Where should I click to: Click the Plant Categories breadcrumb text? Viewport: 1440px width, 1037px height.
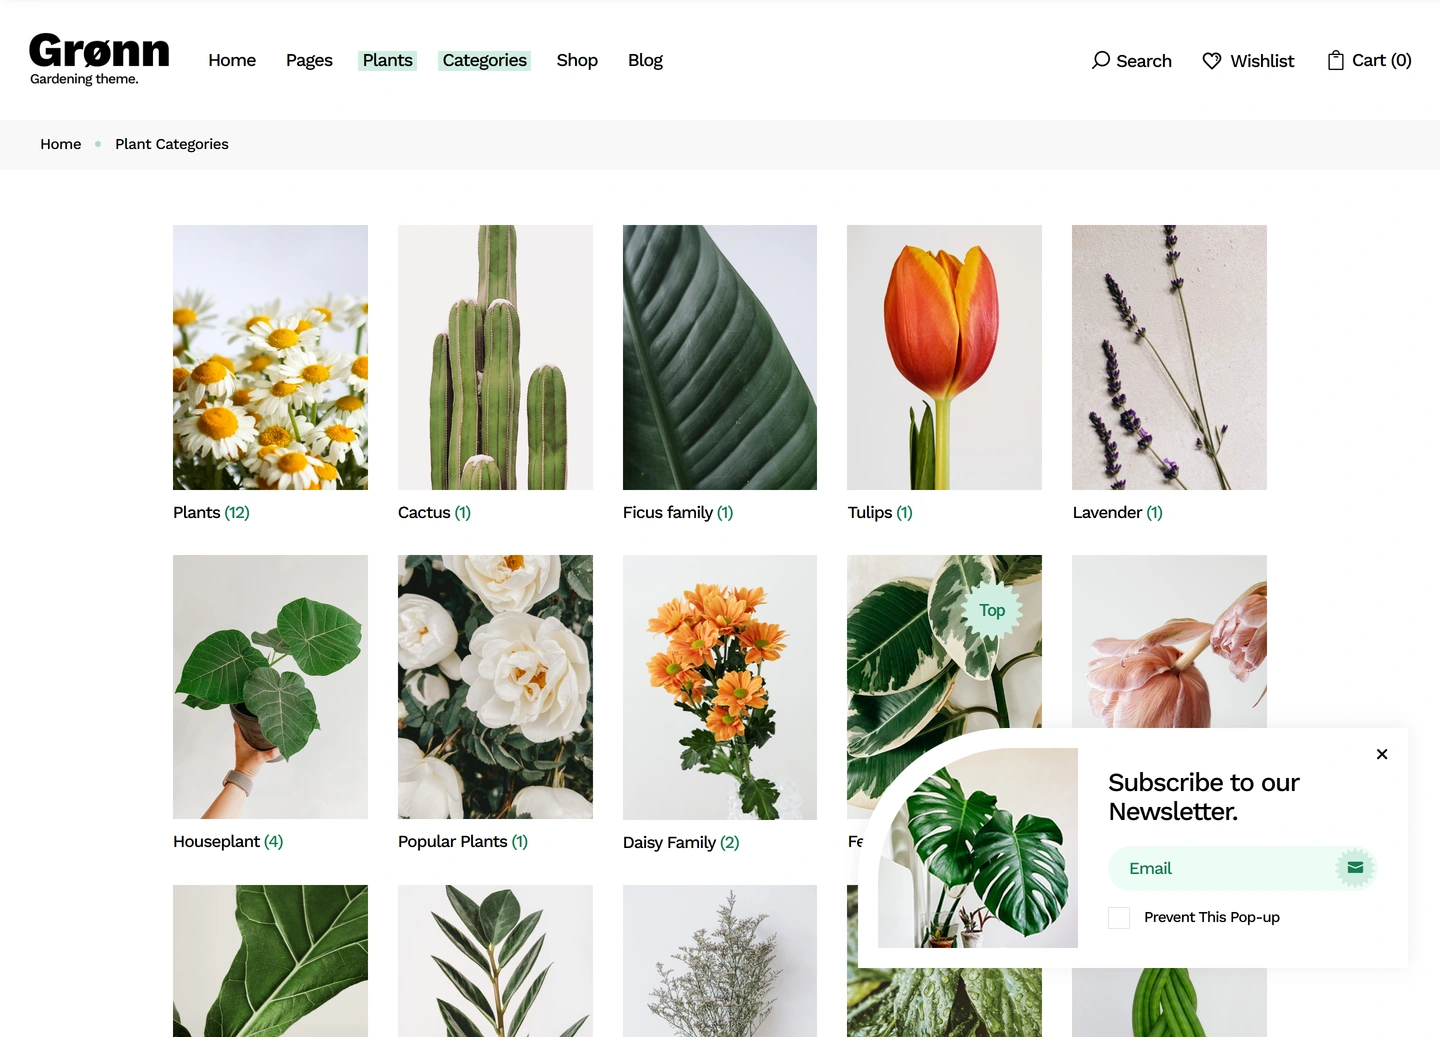(172, 144)
